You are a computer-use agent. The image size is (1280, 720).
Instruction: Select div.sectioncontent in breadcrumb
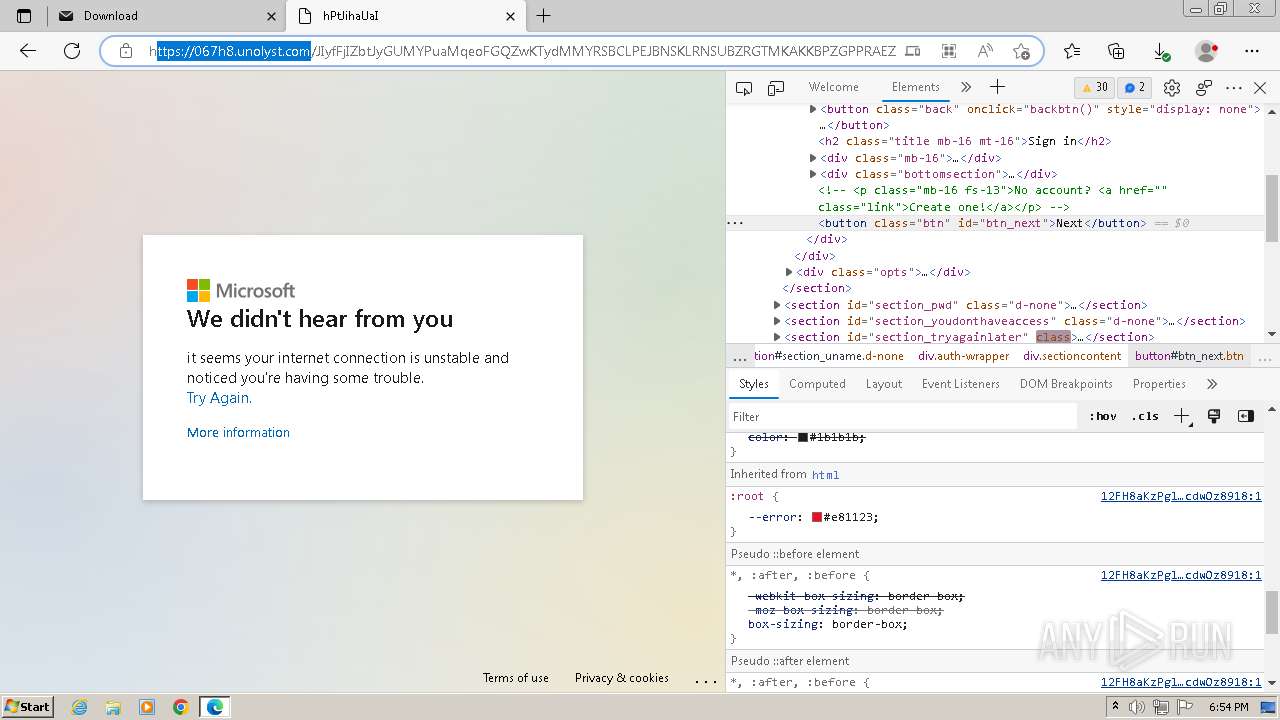pos(1072,356)
